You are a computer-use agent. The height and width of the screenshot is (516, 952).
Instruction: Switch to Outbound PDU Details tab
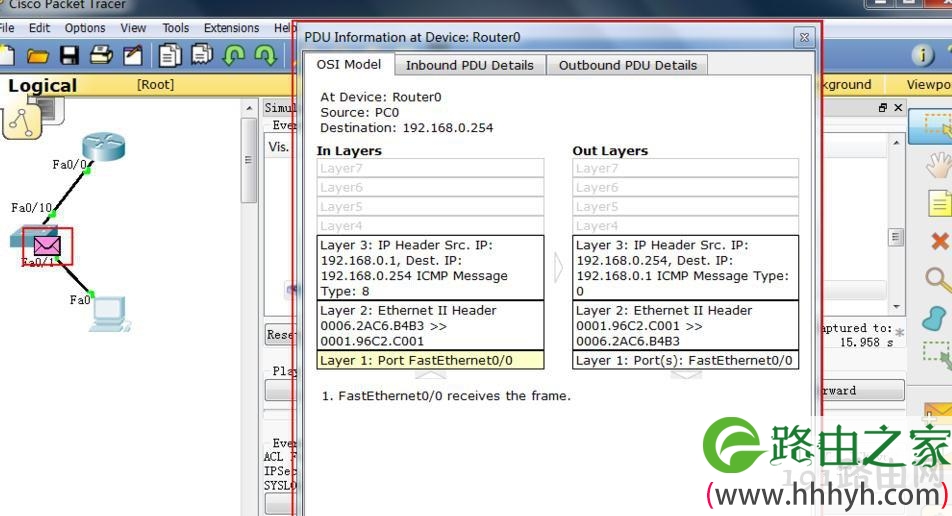627,65
